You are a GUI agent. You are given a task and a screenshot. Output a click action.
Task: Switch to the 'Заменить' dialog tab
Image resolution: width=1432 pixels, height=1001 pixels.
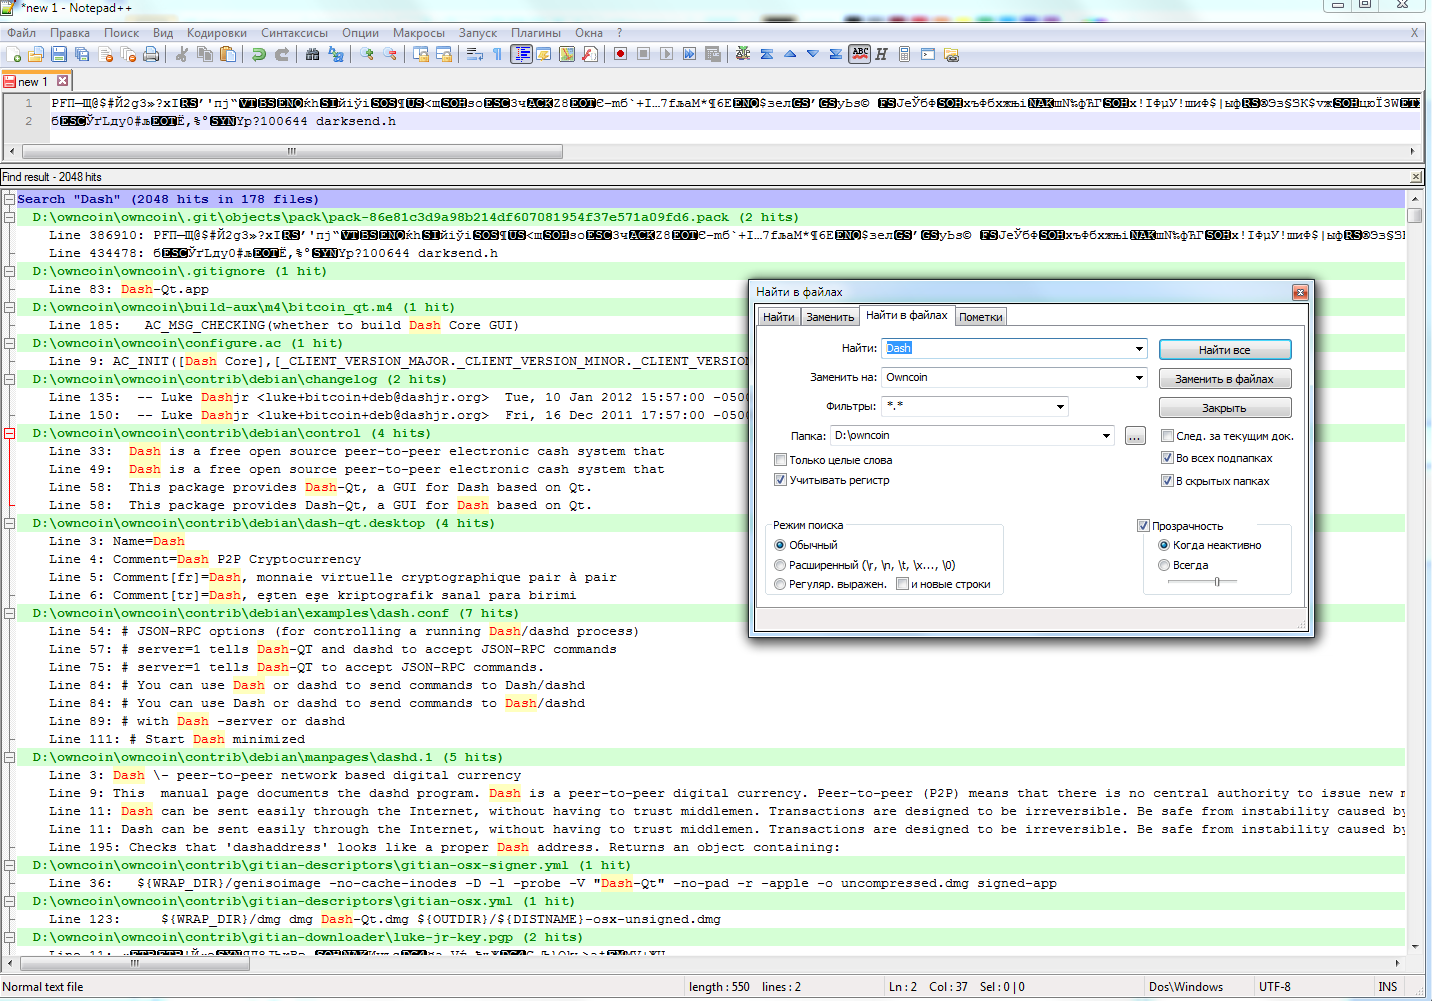pyautogui.click(x=830, y=317)
